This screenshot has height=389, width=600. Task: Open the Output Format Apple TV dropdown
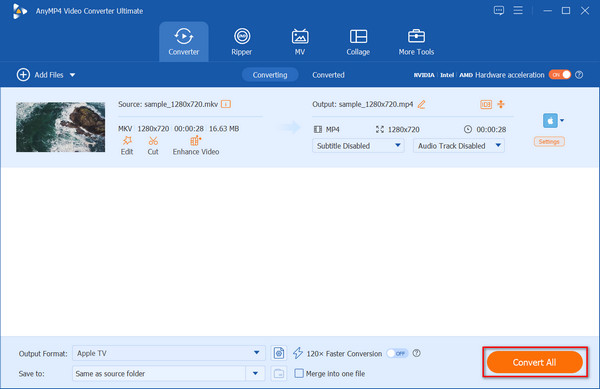(169, 353)
